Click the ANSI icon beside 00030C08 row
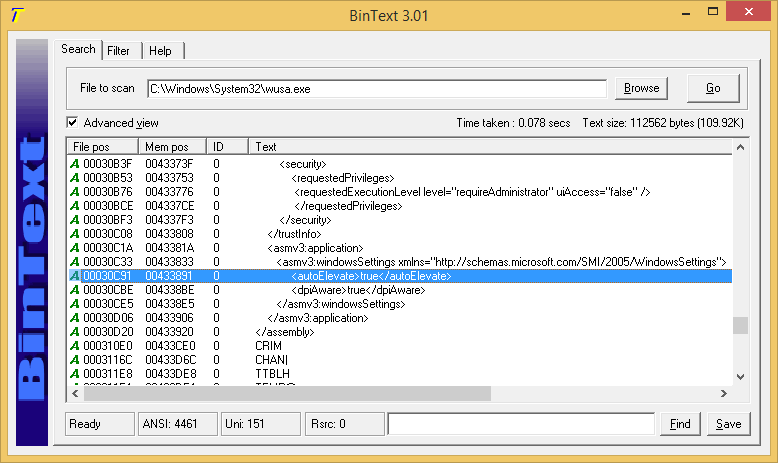778x463 pixels. (x=74, y=234)
